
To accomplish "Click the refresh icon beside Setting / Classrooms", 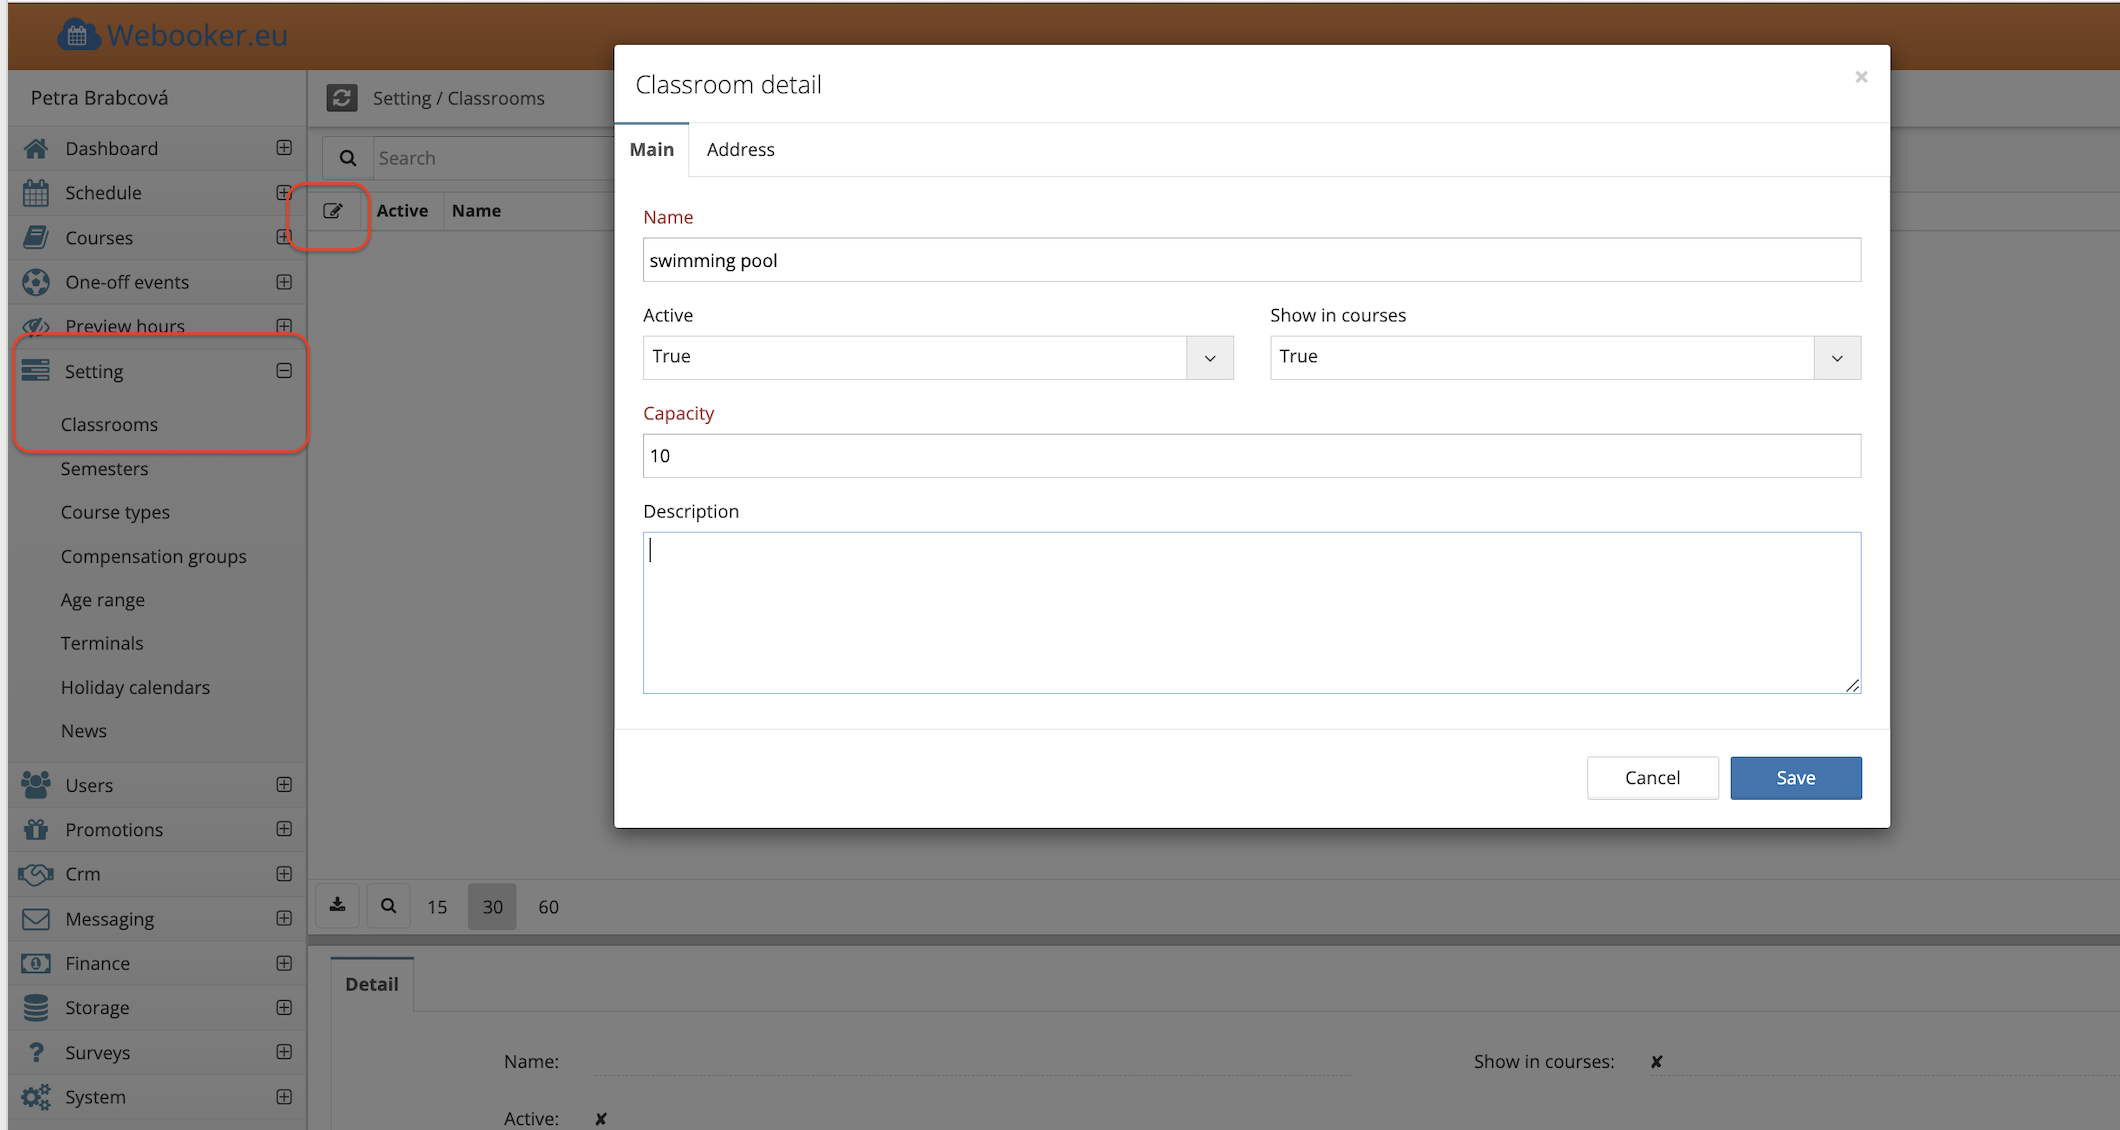I will [342, 98].
